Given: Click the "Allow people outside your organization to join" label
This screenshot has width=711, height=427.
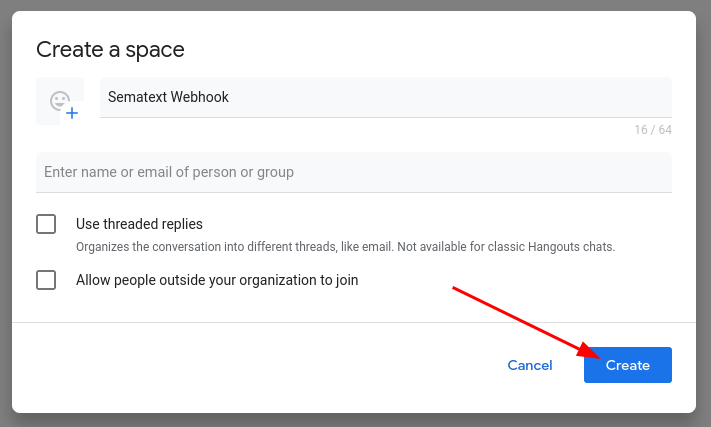Looking at the screenshot, I should pos(217,280).
